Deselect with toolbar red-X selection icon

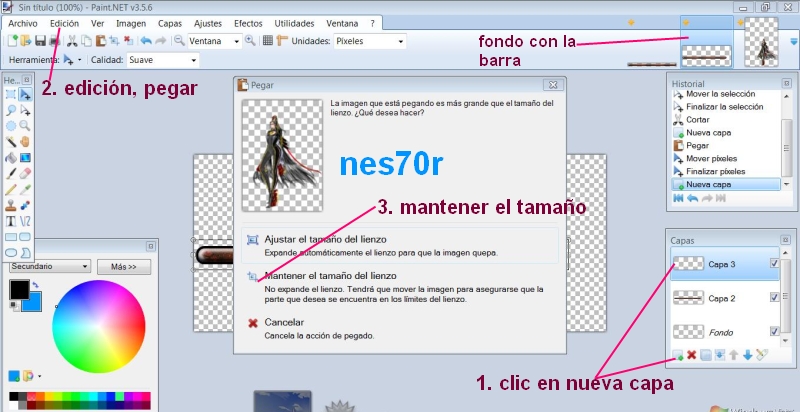pos(128,41)
